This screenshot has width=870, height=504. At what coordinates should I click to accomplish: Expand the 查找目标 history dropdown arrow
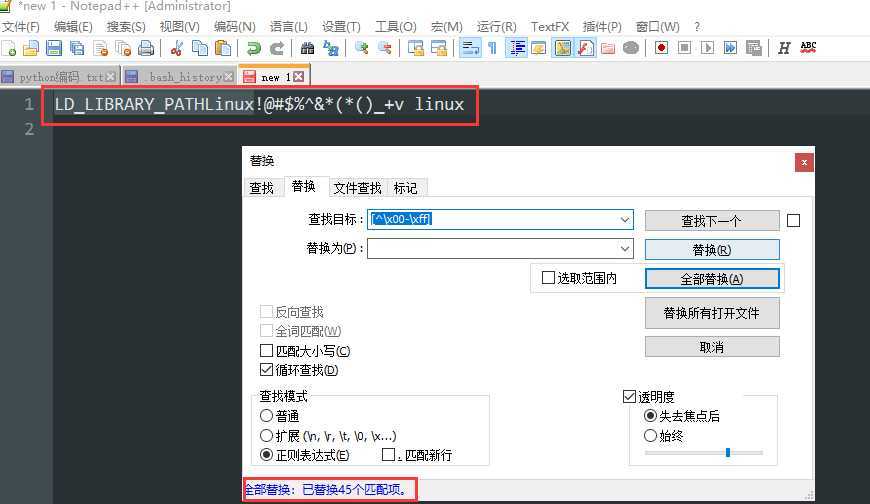tap(625, 219)
